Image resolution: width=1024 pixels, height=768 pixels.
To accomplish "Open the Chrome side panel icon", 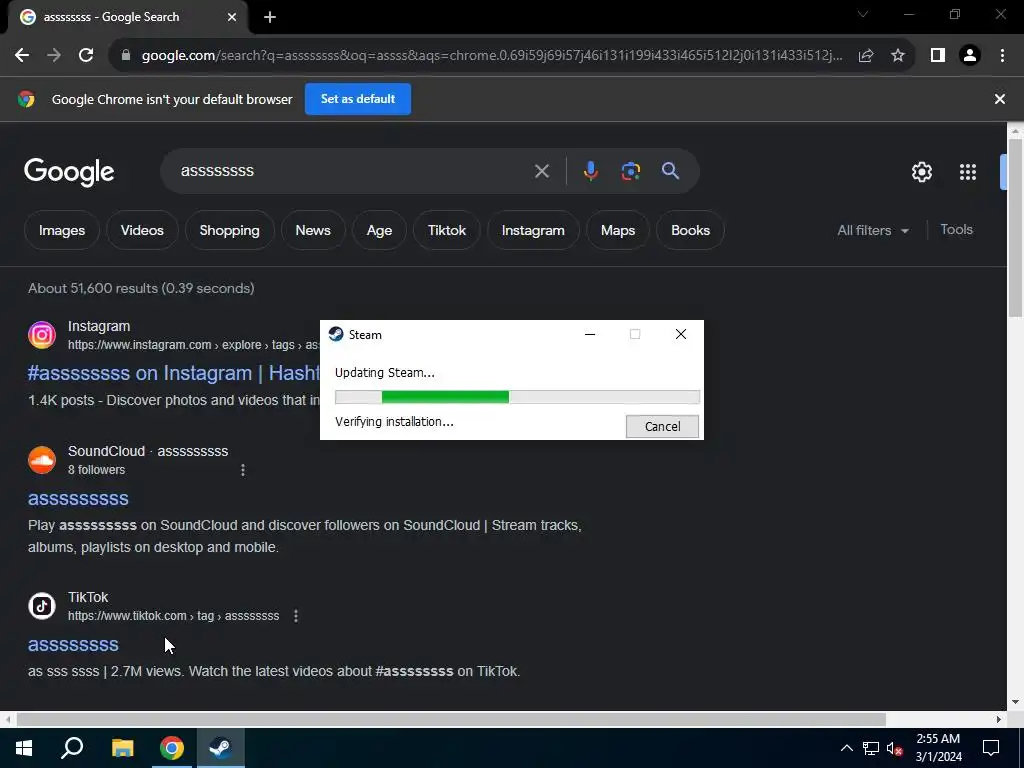I will 938,56.
